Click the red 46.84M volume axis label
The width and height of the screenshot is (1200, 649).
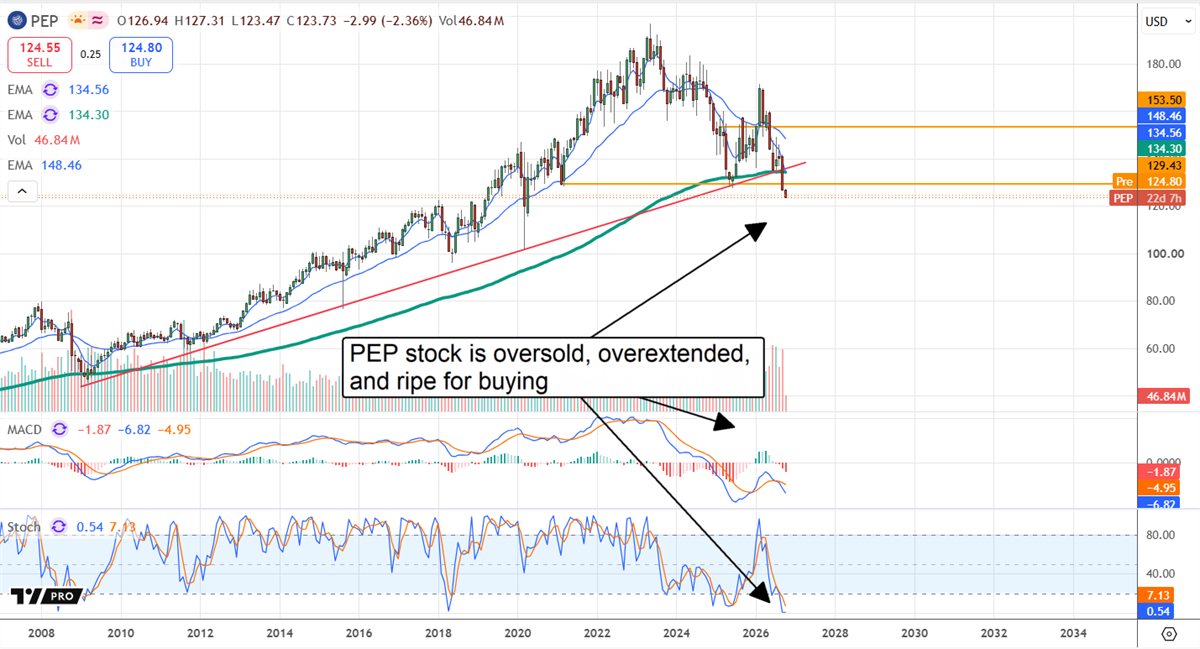(x=1162, y=396)
